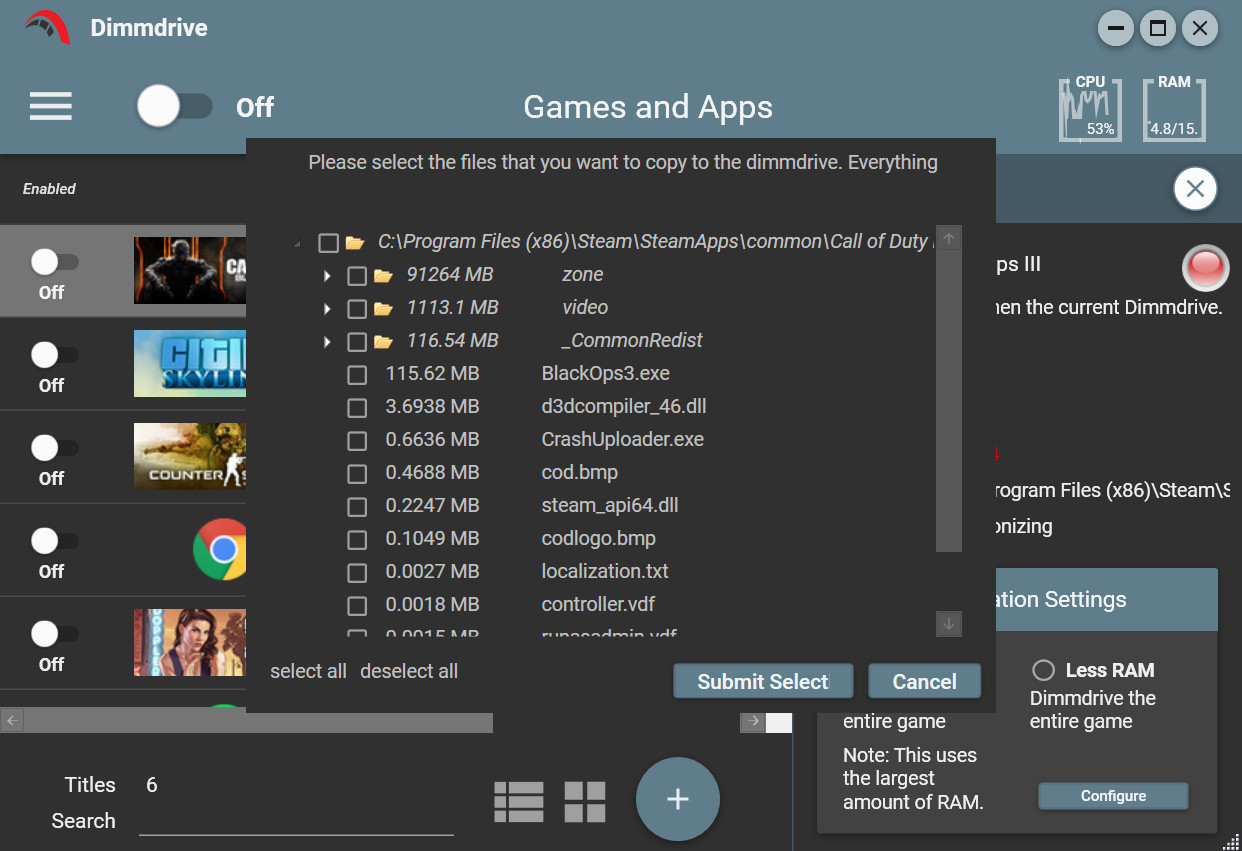Open the hamburger navigation menu
Screen dimensions: 1242x851
coord(50,107)
